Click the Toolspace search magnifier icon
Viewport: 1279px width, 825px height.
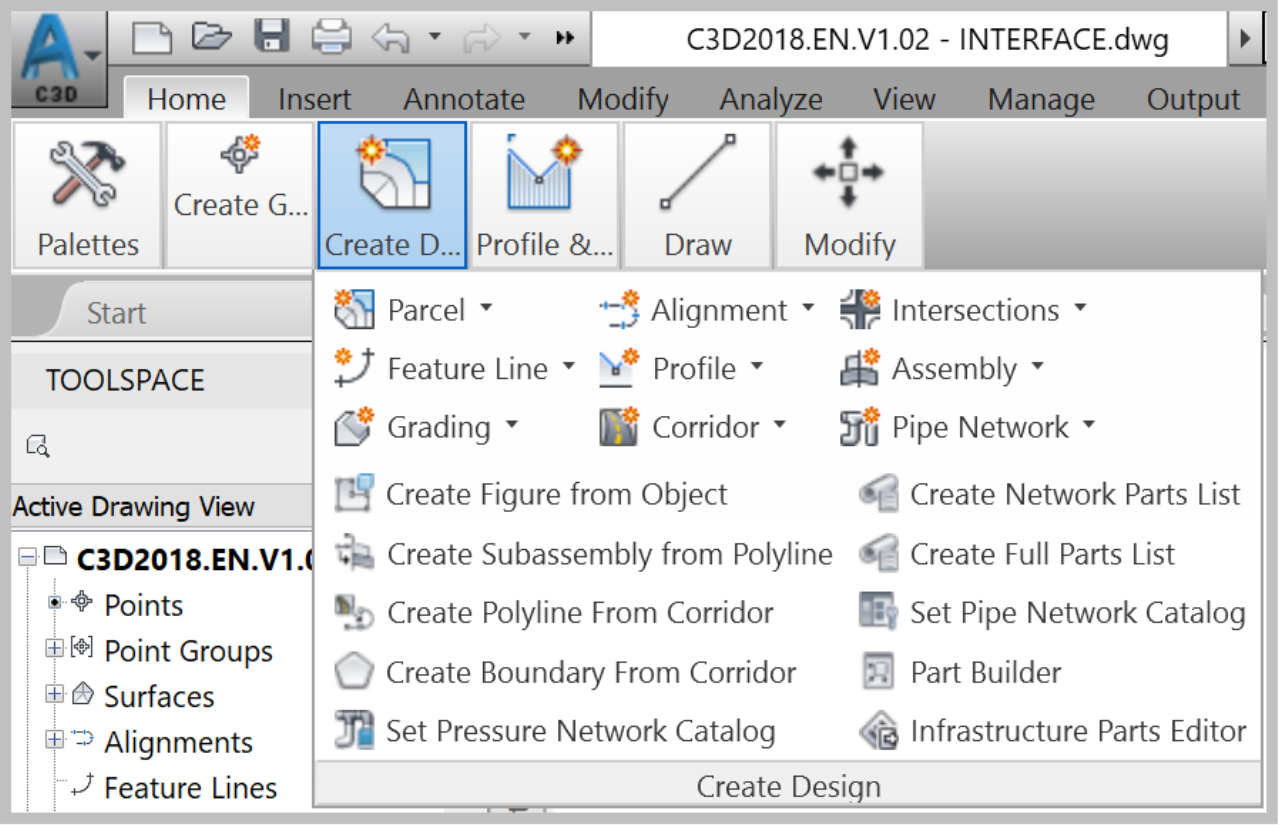[38, 446]
